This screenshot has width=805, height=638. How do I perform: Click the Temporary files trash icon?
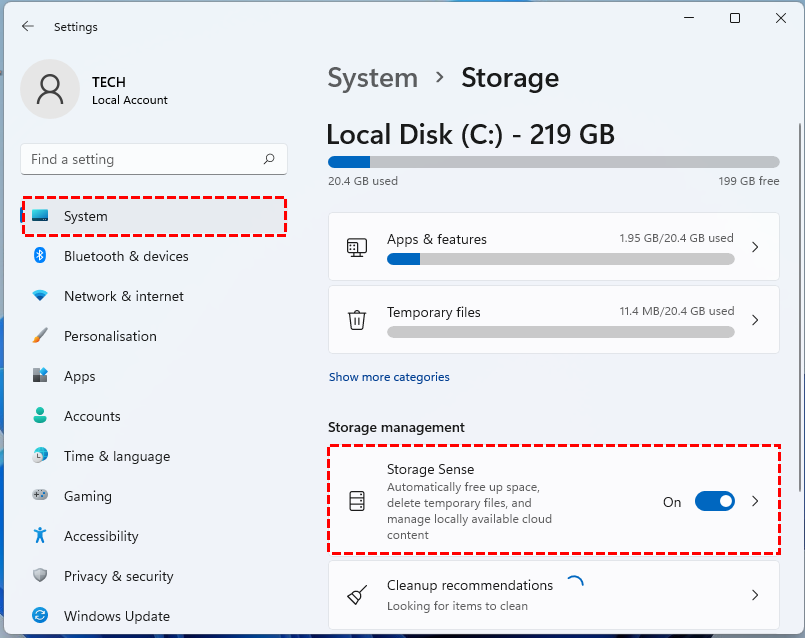click(x=357, y=320)
